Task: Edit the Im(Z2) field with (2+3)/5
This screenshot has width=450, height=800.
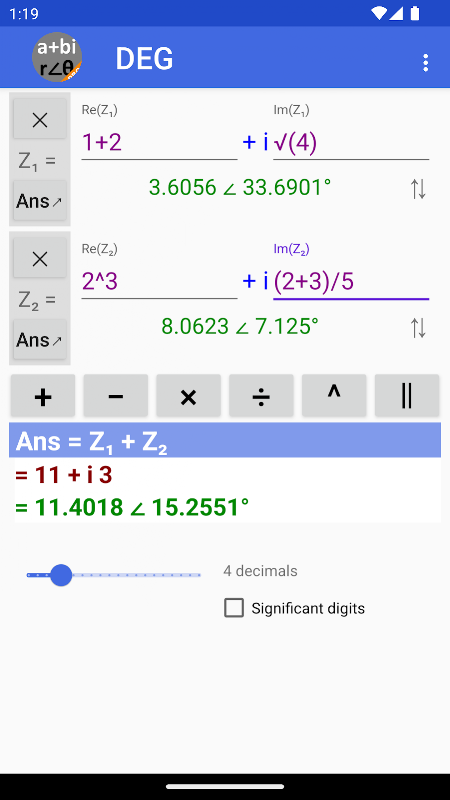Action: point(351,282)
